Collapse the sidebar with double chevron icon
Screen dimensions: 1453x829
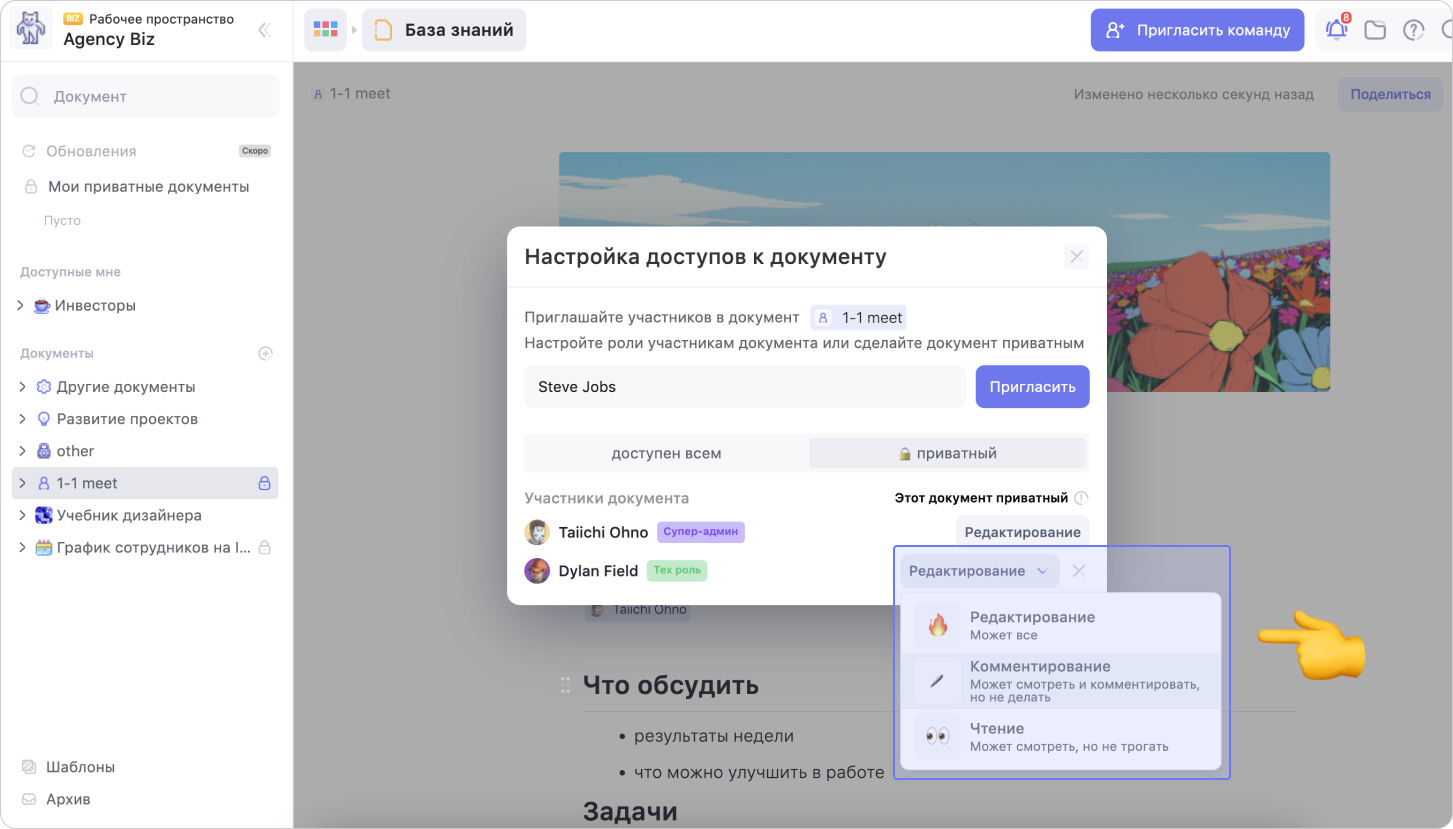click(x=264, y=30)
